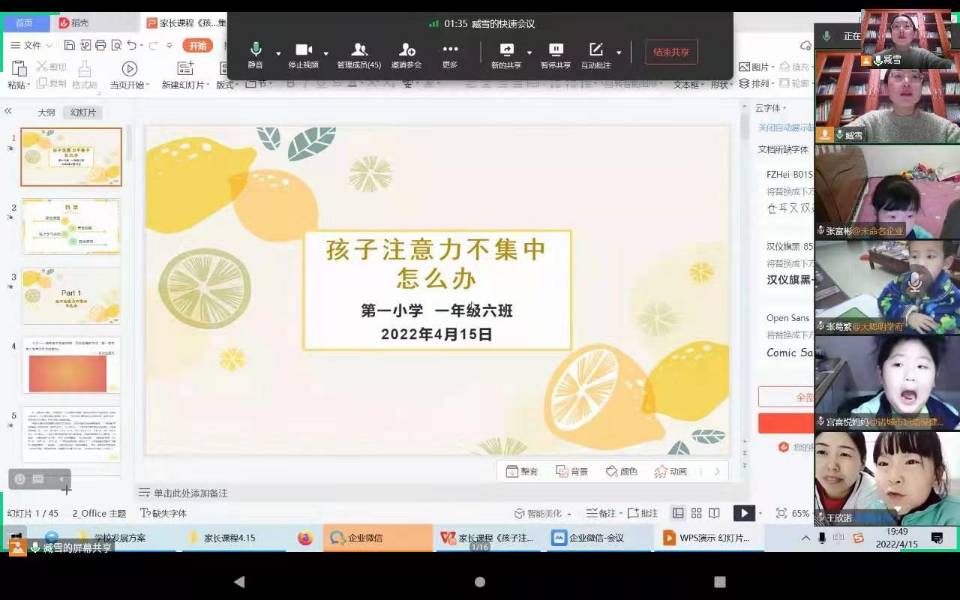Click 智能美化 smart beautify in the status bar
The width and height of the screenshot is (960, 600).
[x=535, y=512]
